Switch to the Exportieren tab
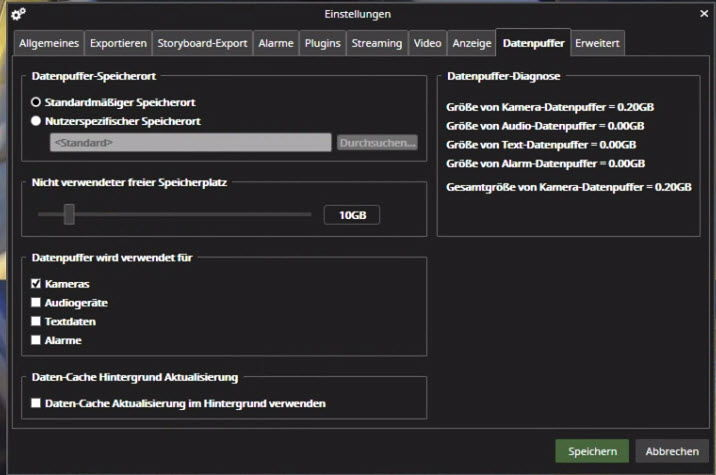 [118, 43]
